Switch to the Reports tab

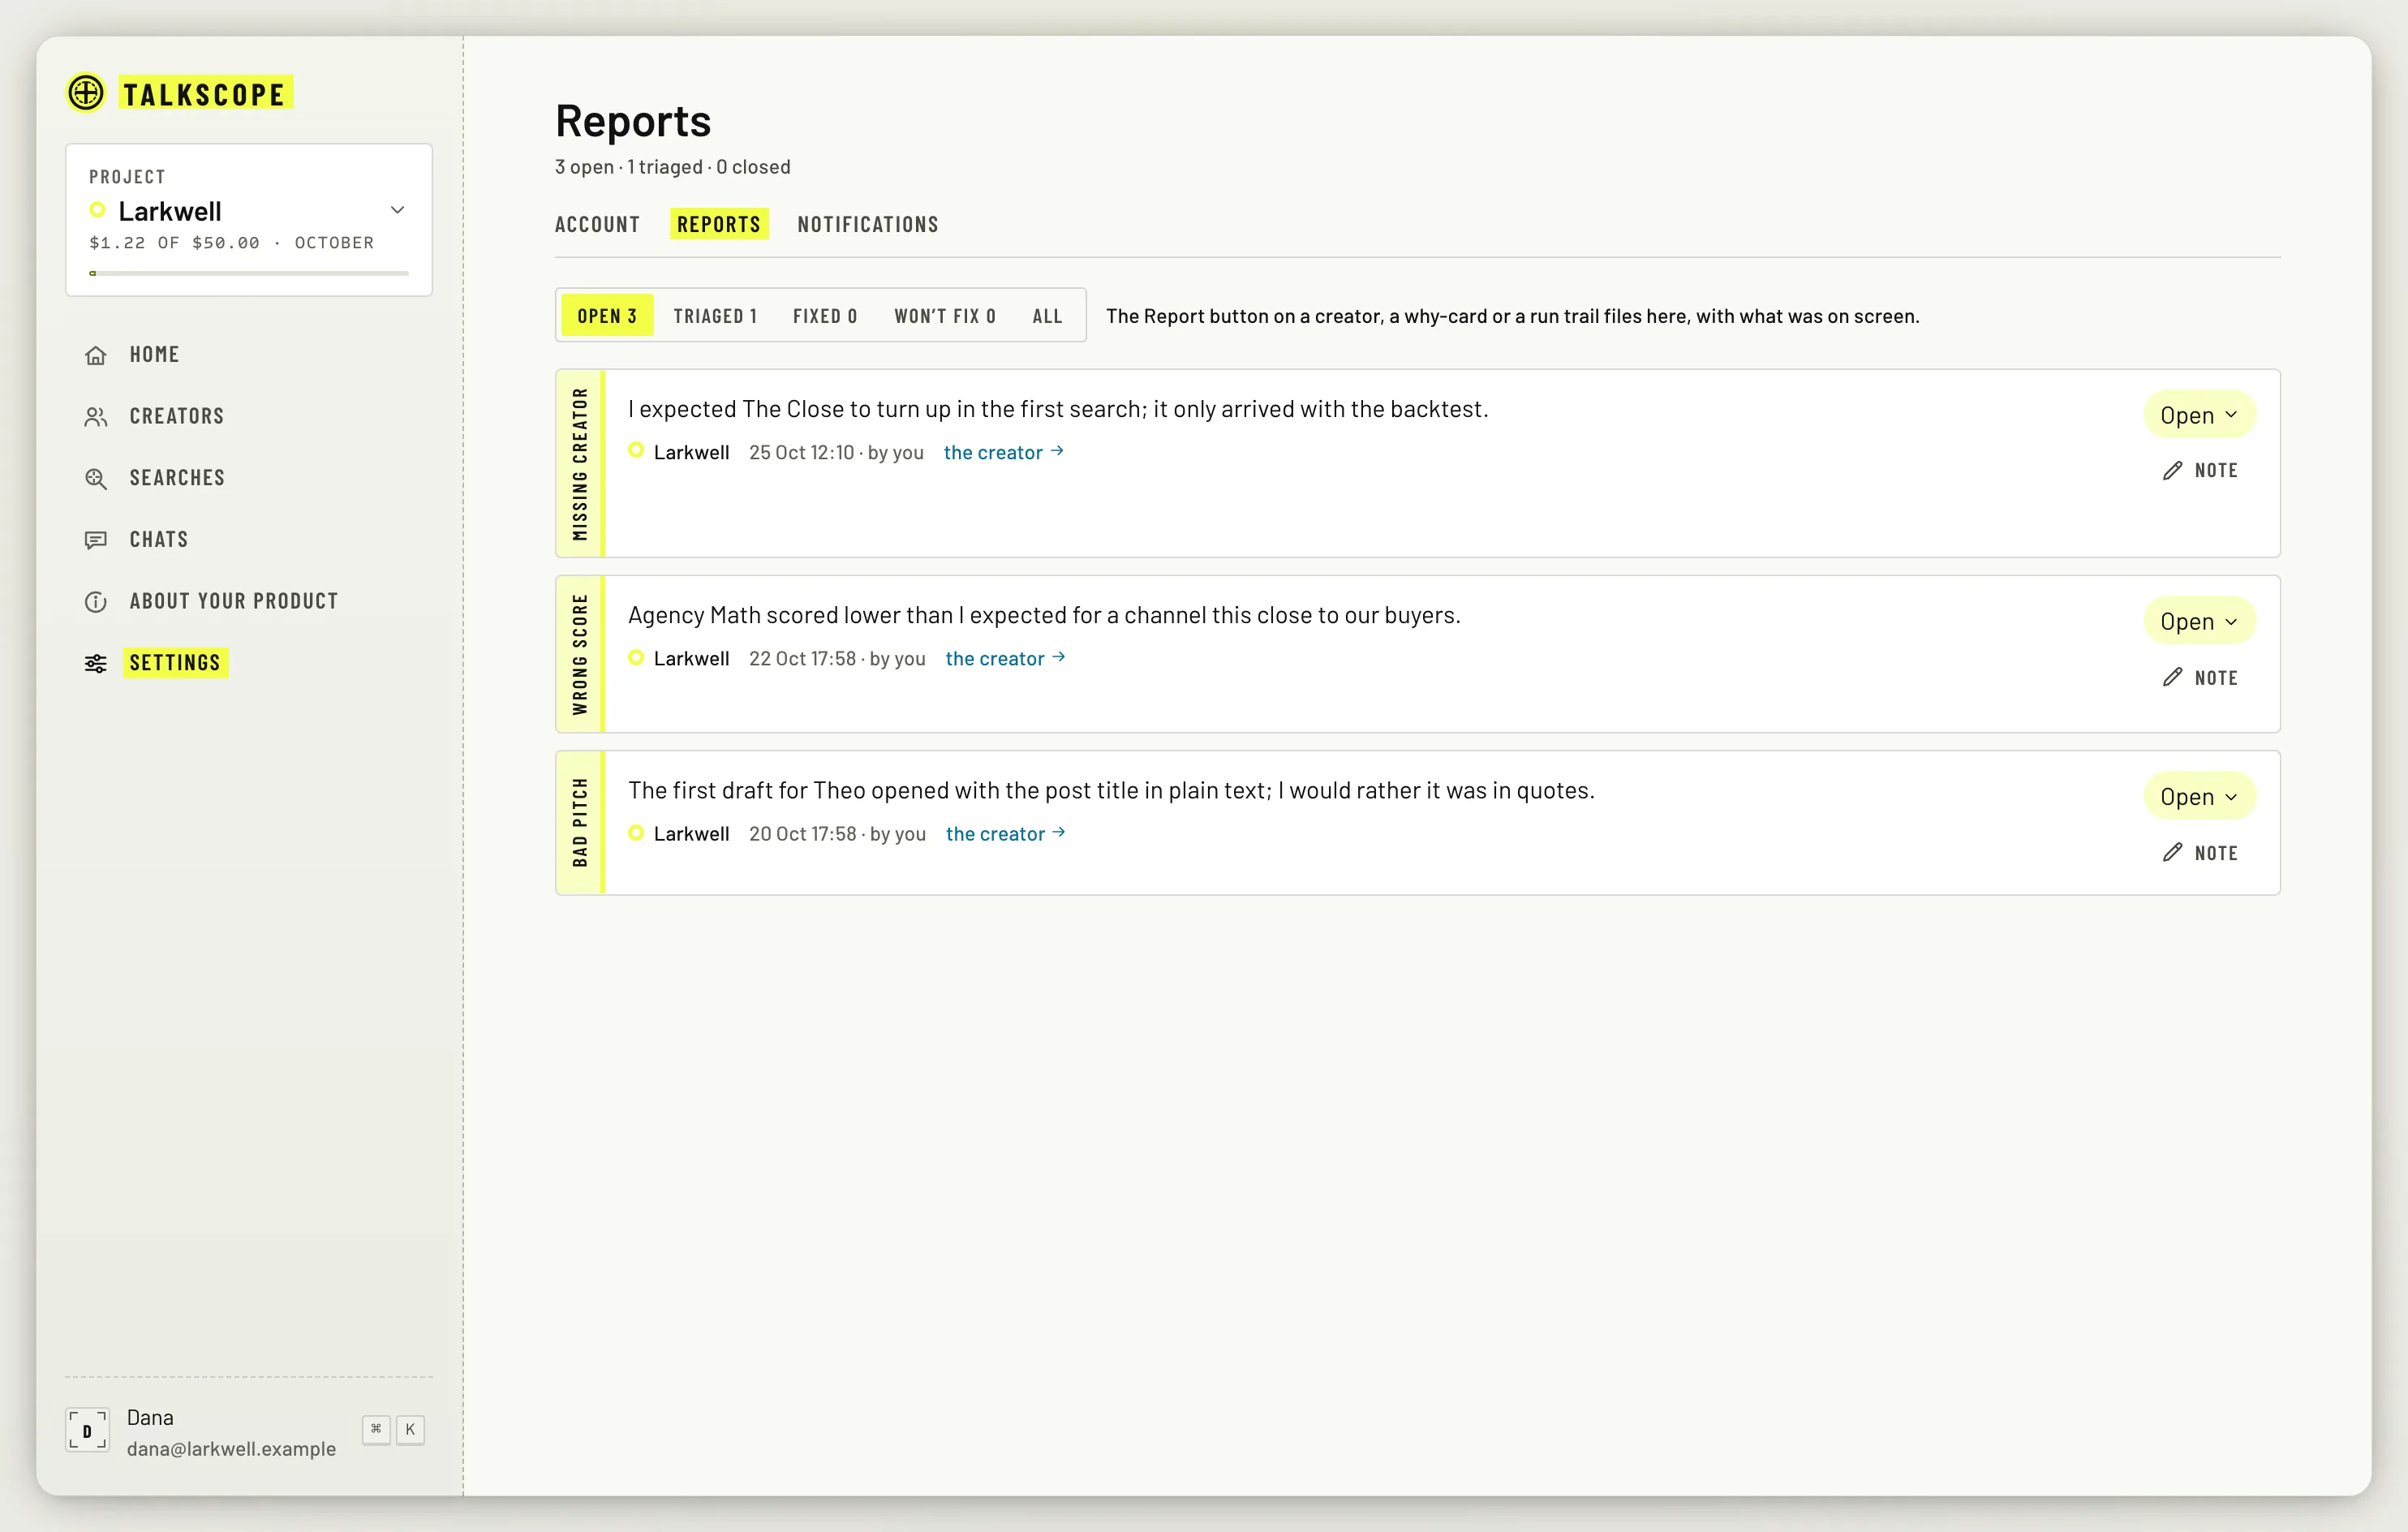click(x=719, y=224)
